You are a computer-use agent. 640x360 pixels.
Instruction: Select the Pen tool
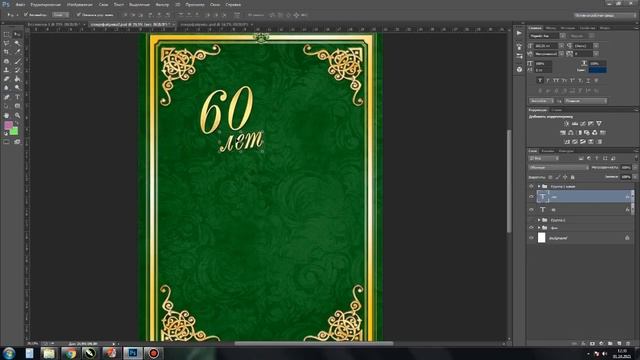coord(7,97)
